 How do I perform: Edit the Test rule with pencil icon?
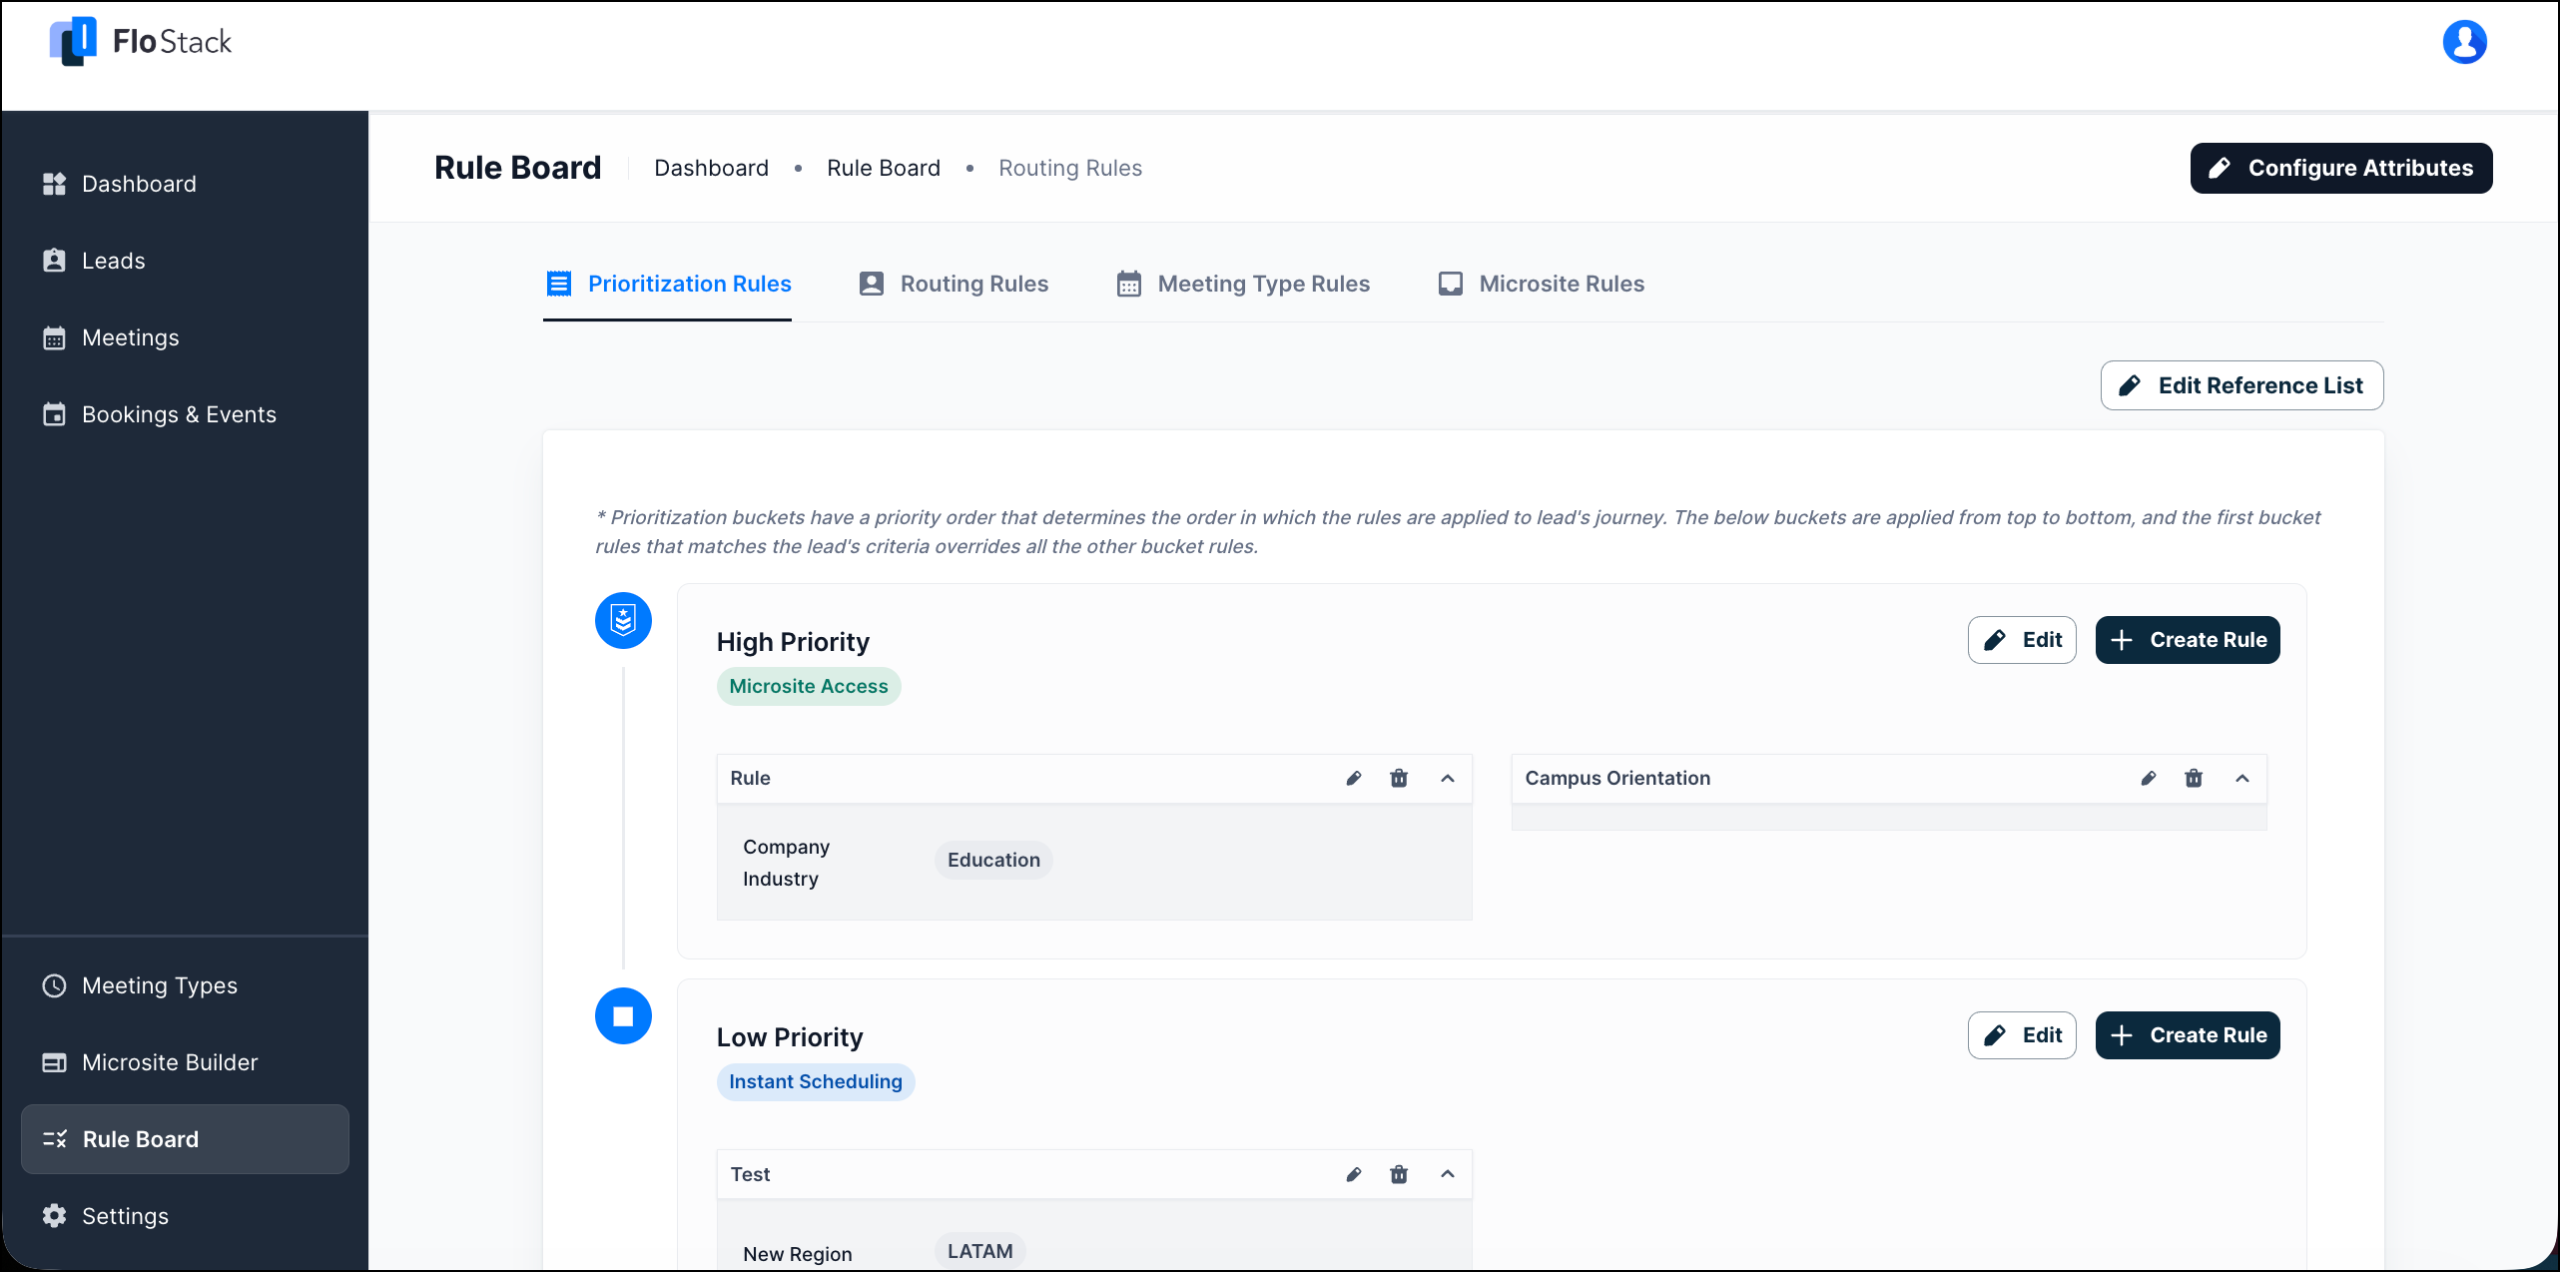(1353, 1174)
